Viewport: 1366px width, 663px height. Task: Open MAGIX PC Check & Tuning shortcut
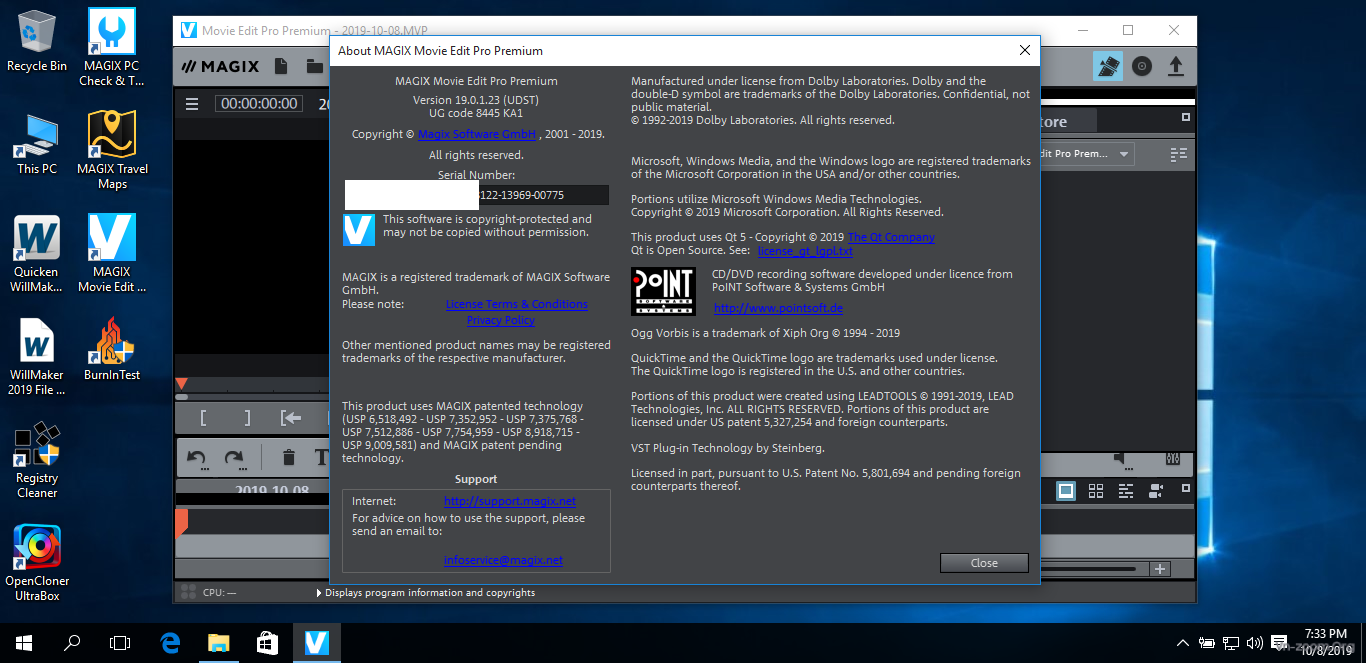coord(112,47)
